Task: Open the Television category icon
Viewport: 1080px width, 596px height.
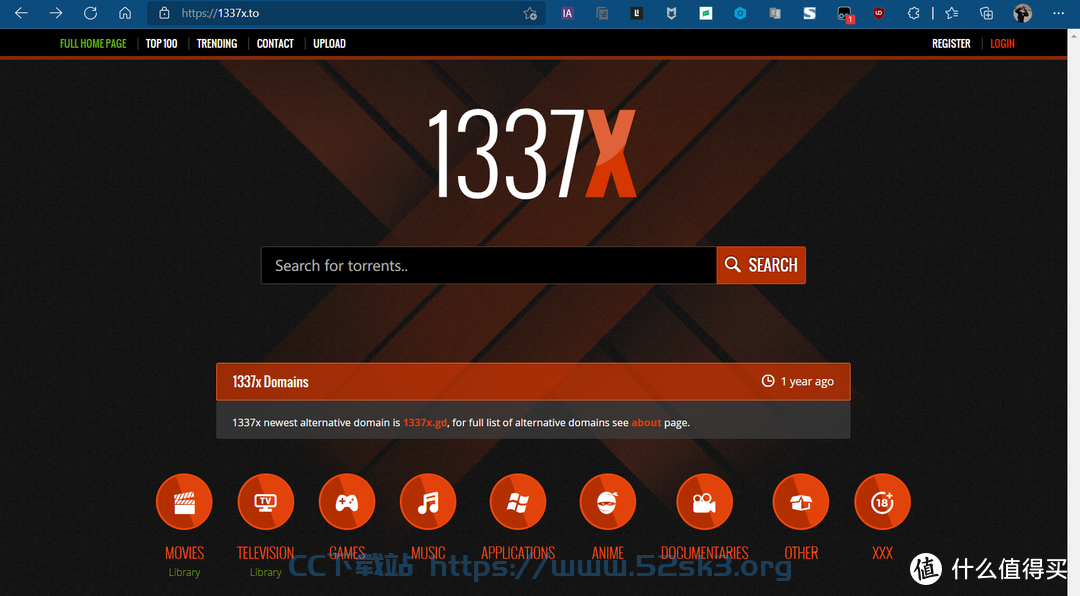Action: click(265, 502)
